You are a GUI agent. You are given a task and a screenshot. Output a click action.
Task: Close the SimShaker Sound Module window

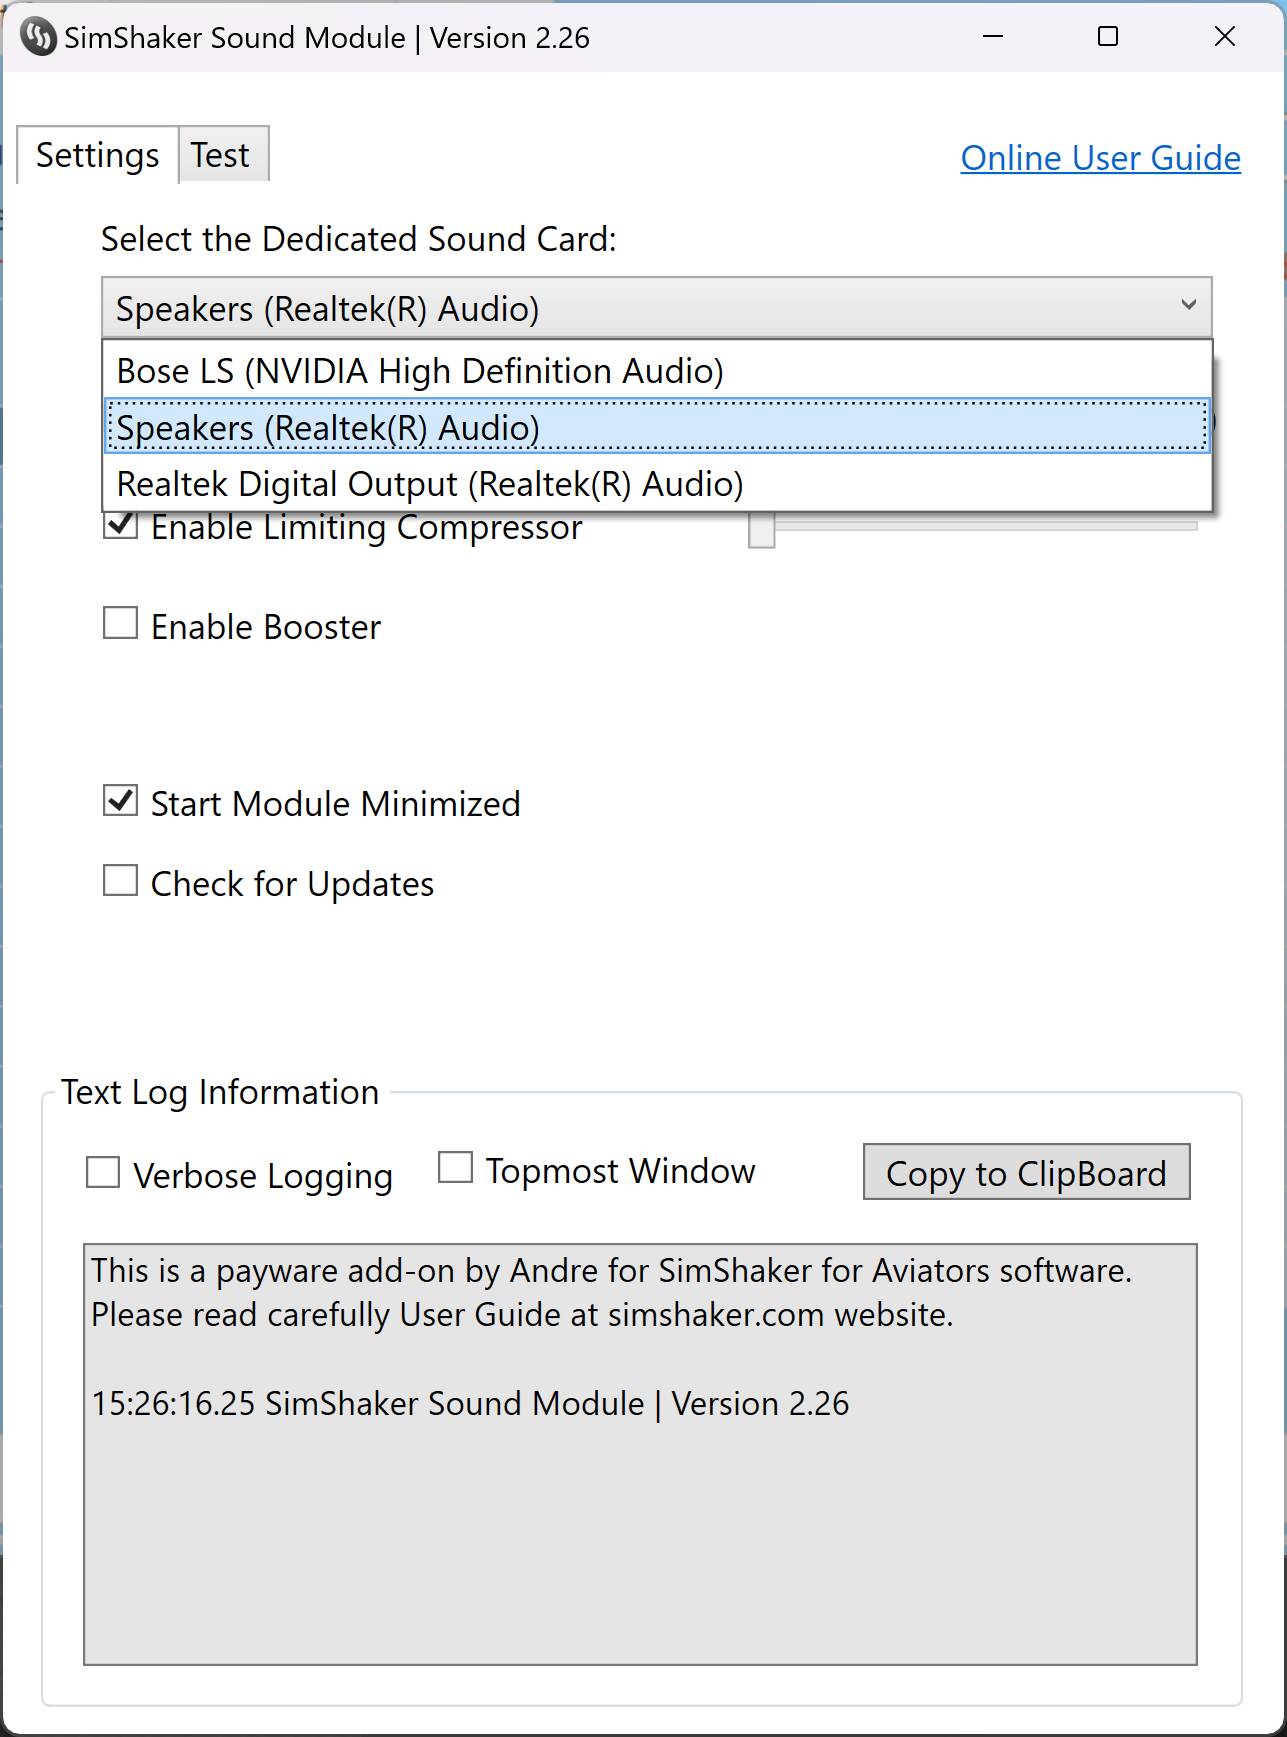(x=1225, y=37)
